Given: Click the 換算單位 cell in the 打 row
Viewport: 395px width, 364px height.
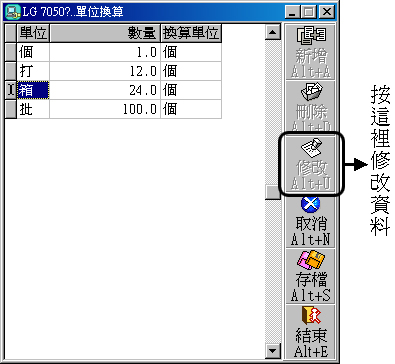Looking at the screenshot, I should [x=191, y=71].
